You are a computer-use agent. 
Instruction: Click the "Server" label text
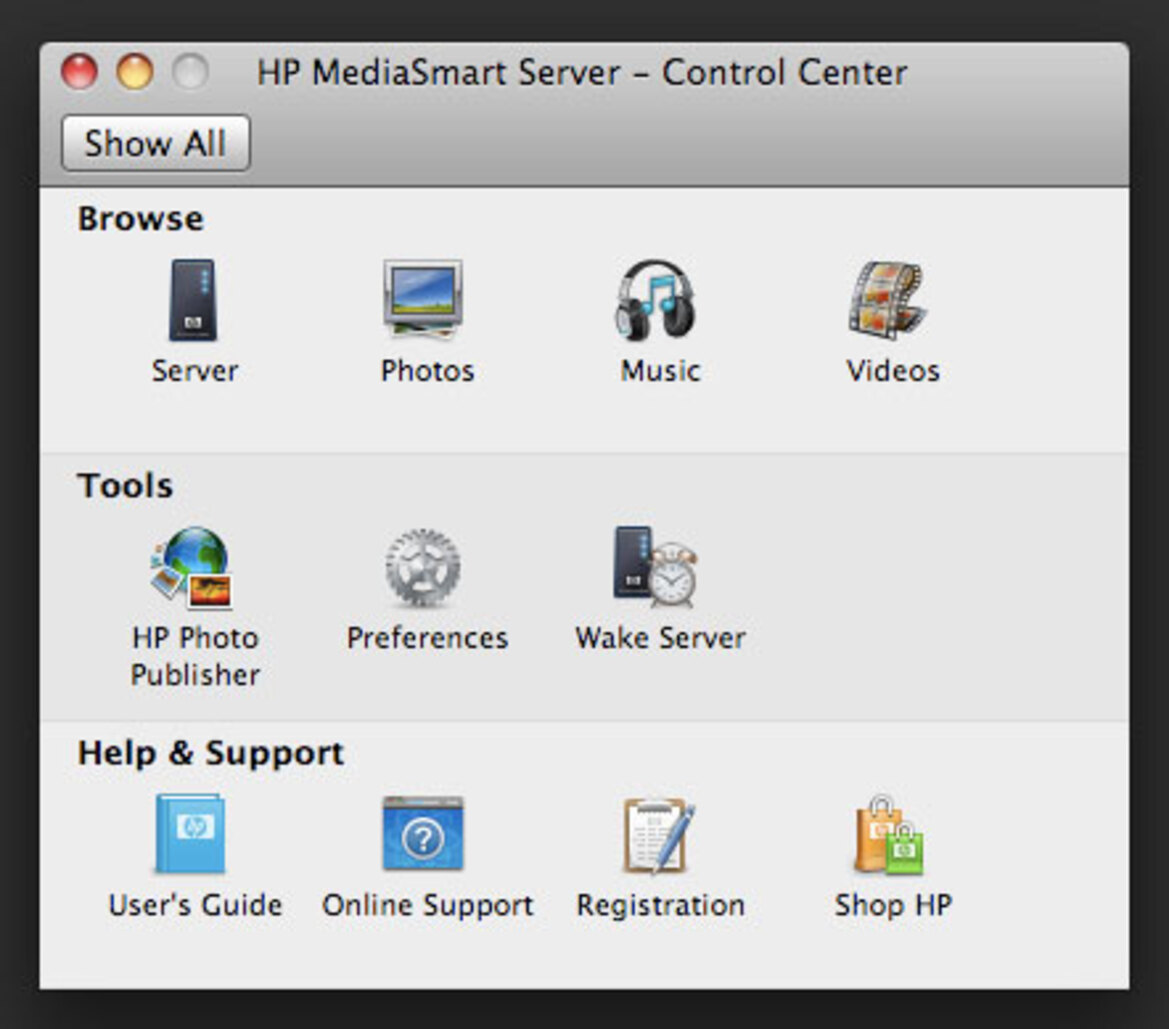195,371
